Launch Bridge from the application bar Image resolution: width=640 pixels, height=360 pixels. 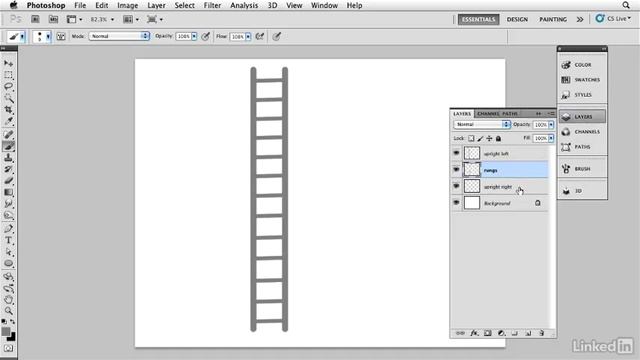36,19
